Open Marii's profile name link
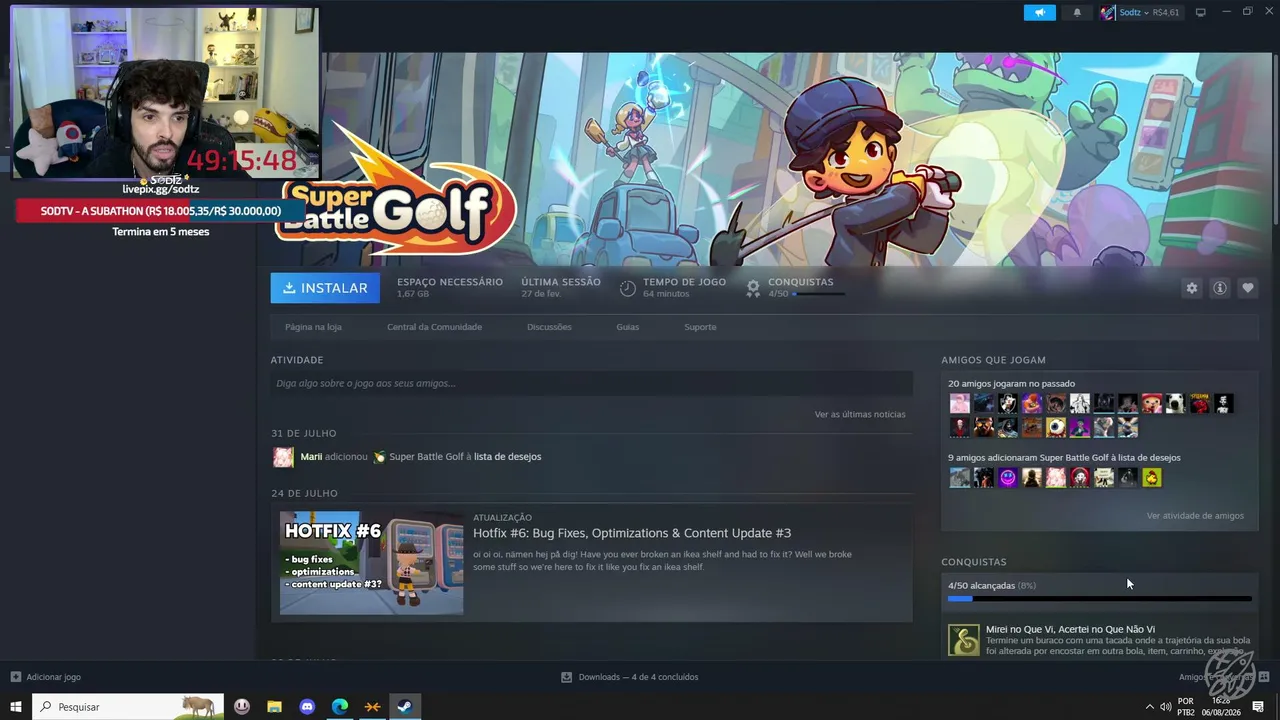Image resolution: width=1280 pixels, height=720 pixels. coord(311,457)
